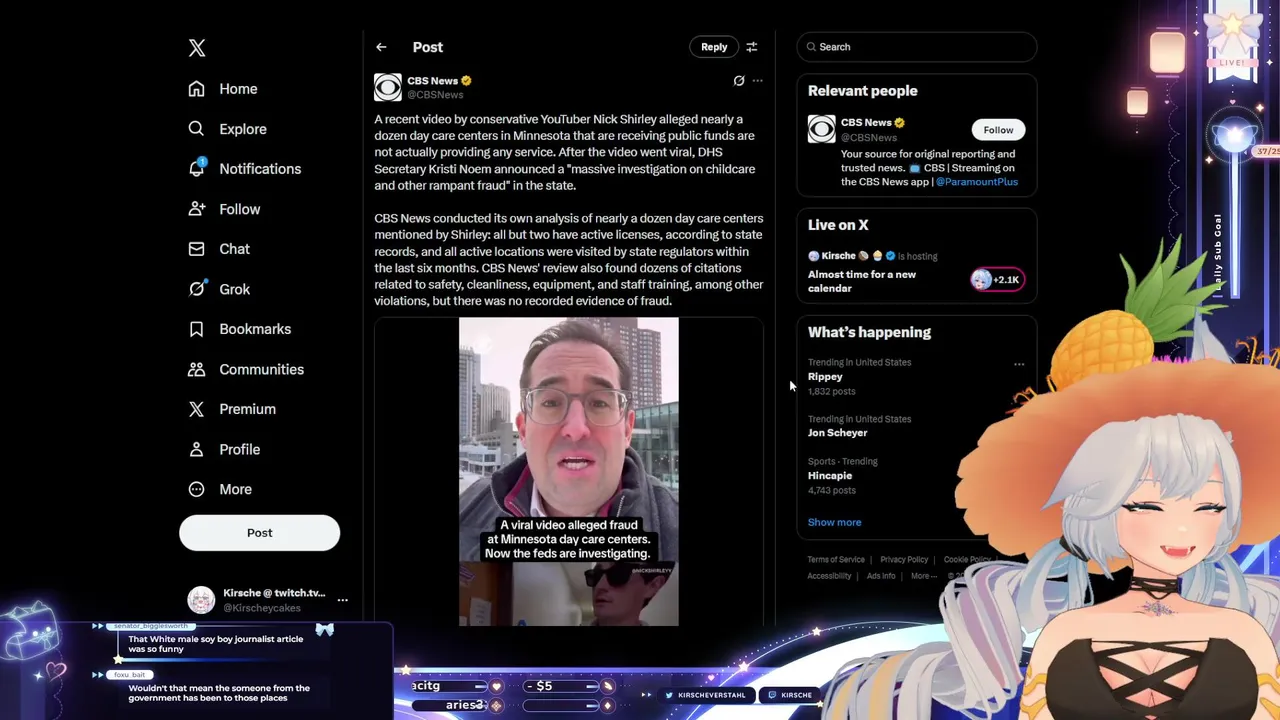This screenshot has height=720, width=1280.
Task: Go back with the arrow icon
Action: [x=381, y=47]
